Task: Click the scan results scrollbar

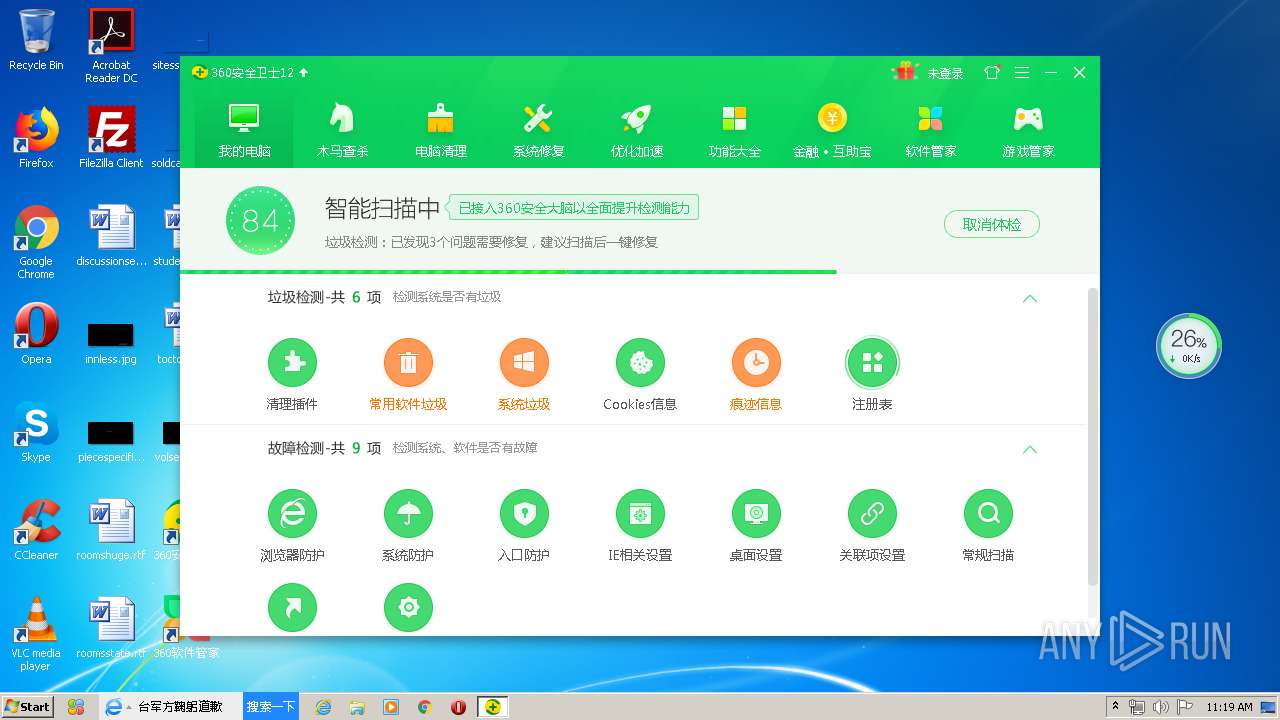Action: point(1093,436)
